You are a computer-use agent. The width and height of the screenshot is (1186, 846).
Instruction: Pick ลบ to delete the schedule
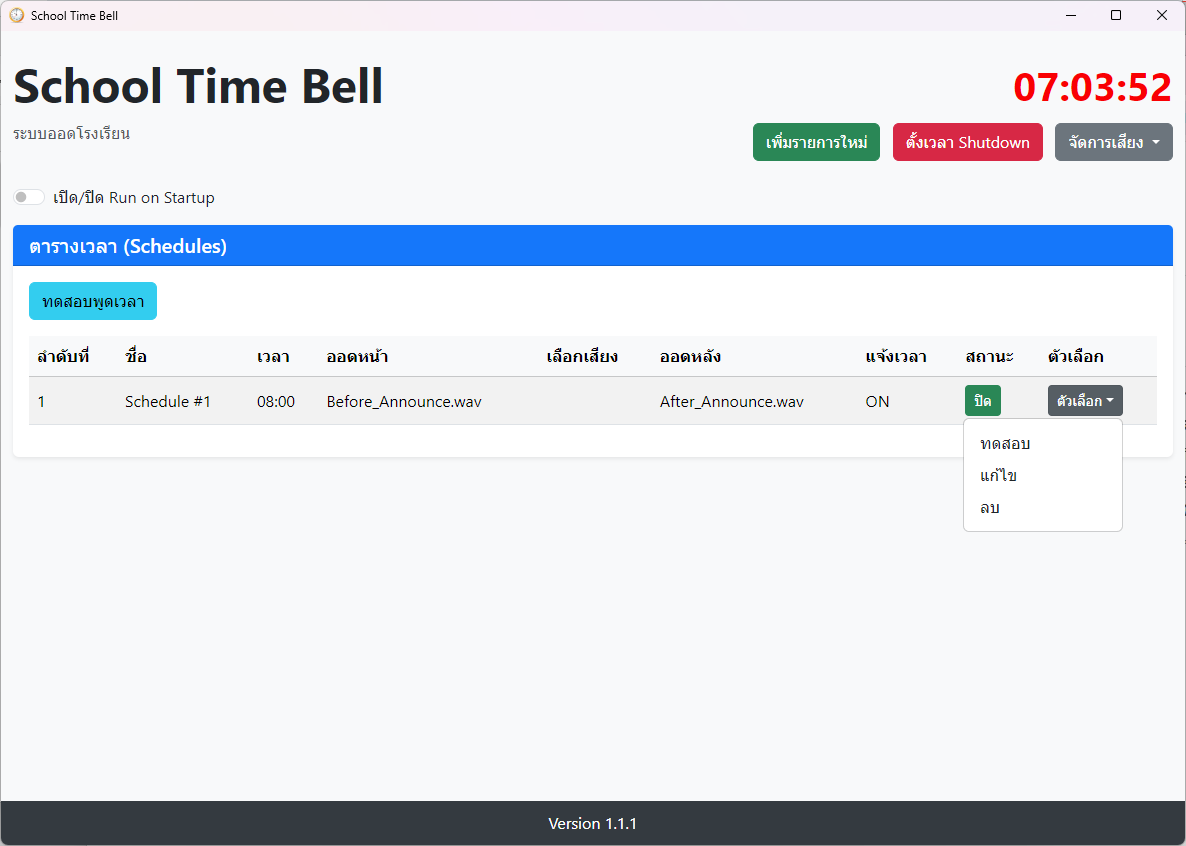click(x=990, y=508)
